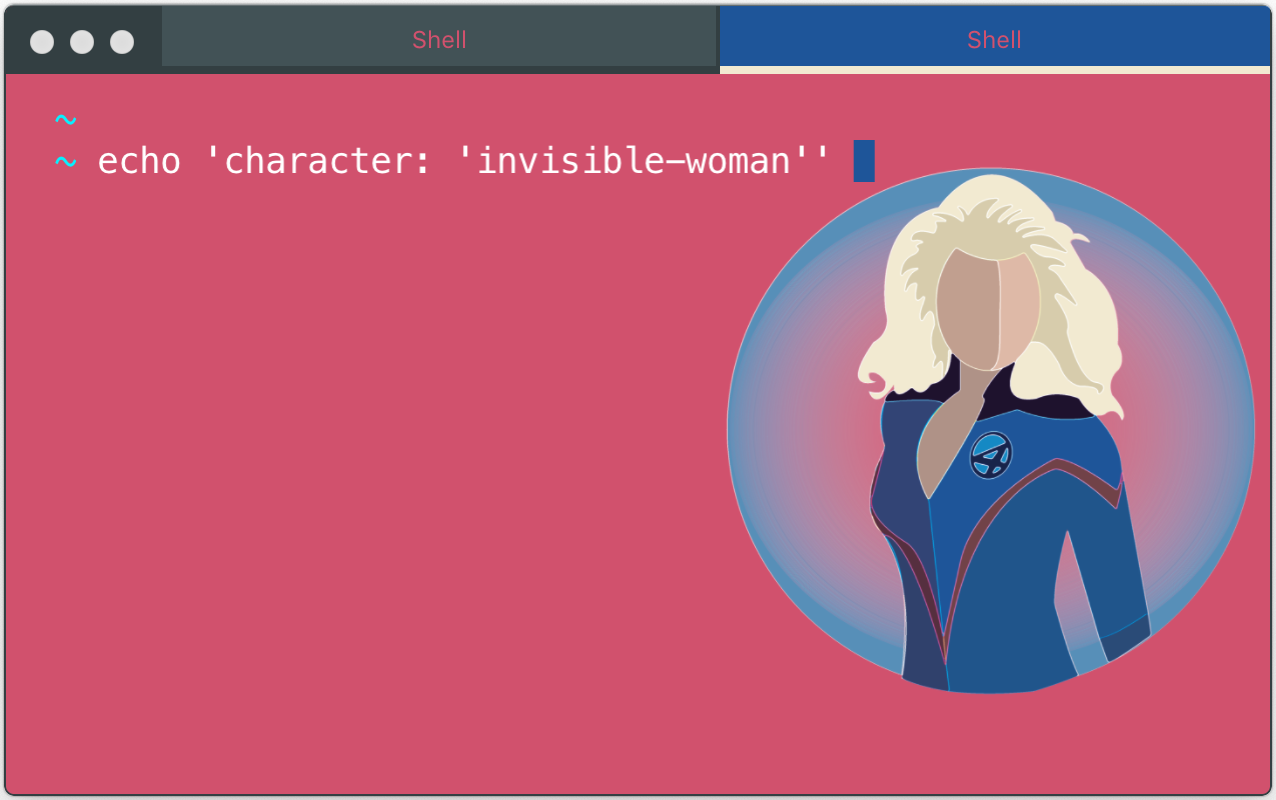Click the cyan tilde prompt on the first line
Screen dimensions: 1276x800
point(65,120)
